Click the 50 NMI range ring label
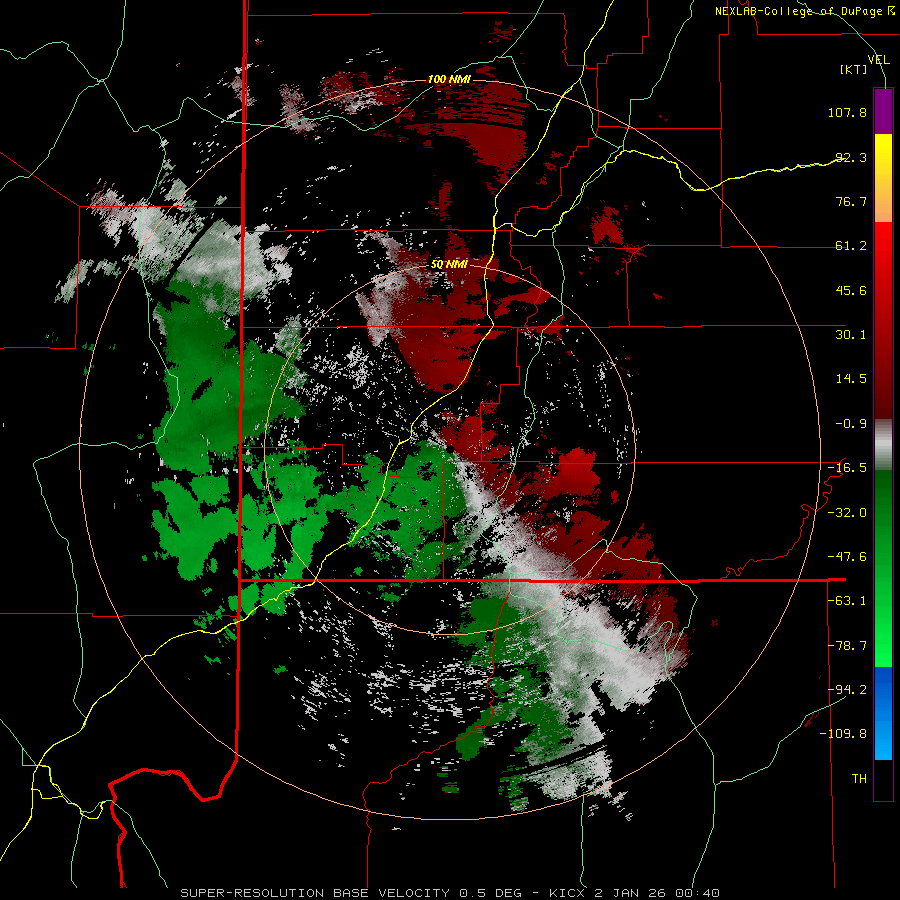900x900 pixels. click(x=449, y=264)
